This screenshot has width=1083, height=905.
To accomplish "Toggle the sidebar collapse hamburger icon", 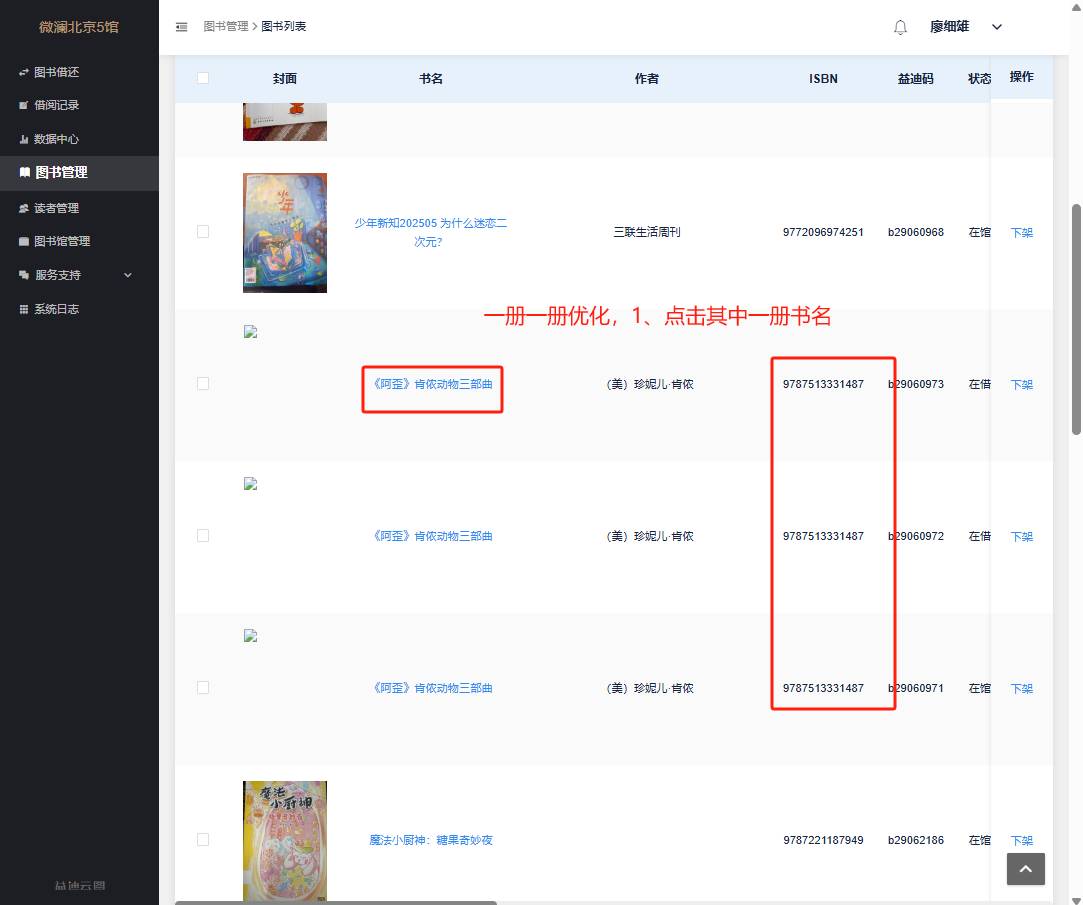I will (x=181, y=27).
